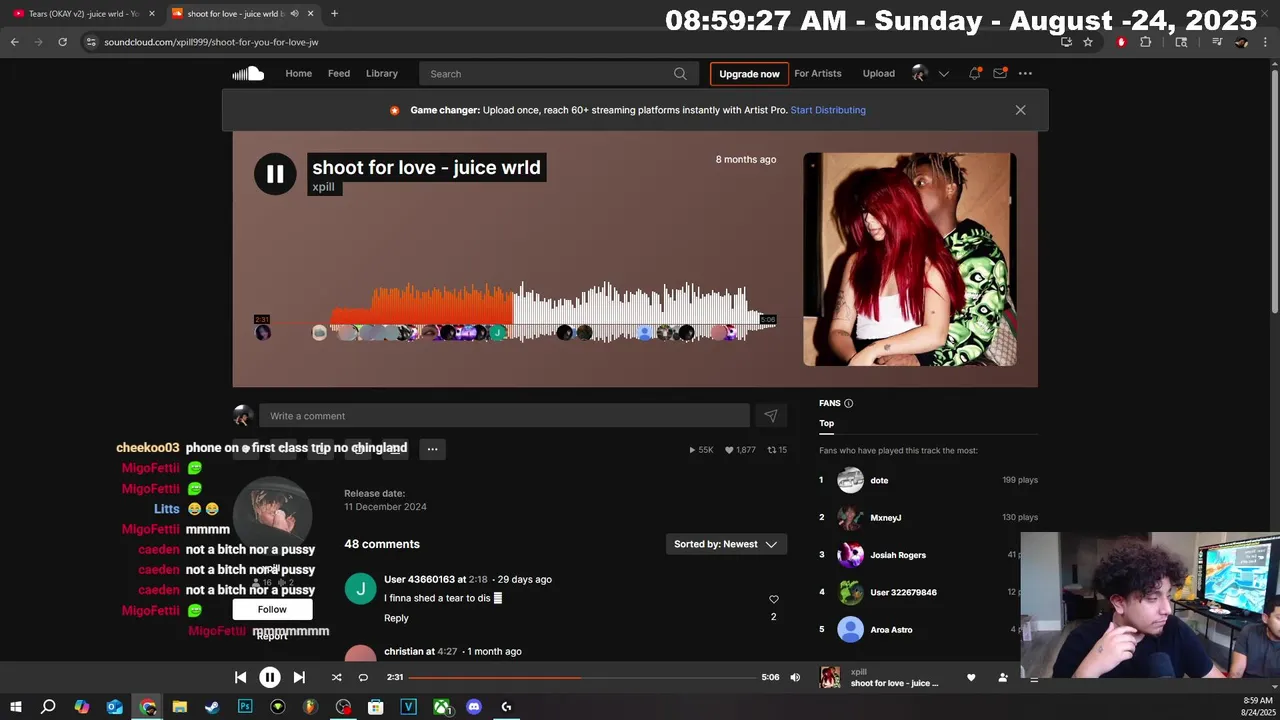Seek using the bottom progress bar
This screenshot has height=720, width=1280.
click(x=582, y=677)
